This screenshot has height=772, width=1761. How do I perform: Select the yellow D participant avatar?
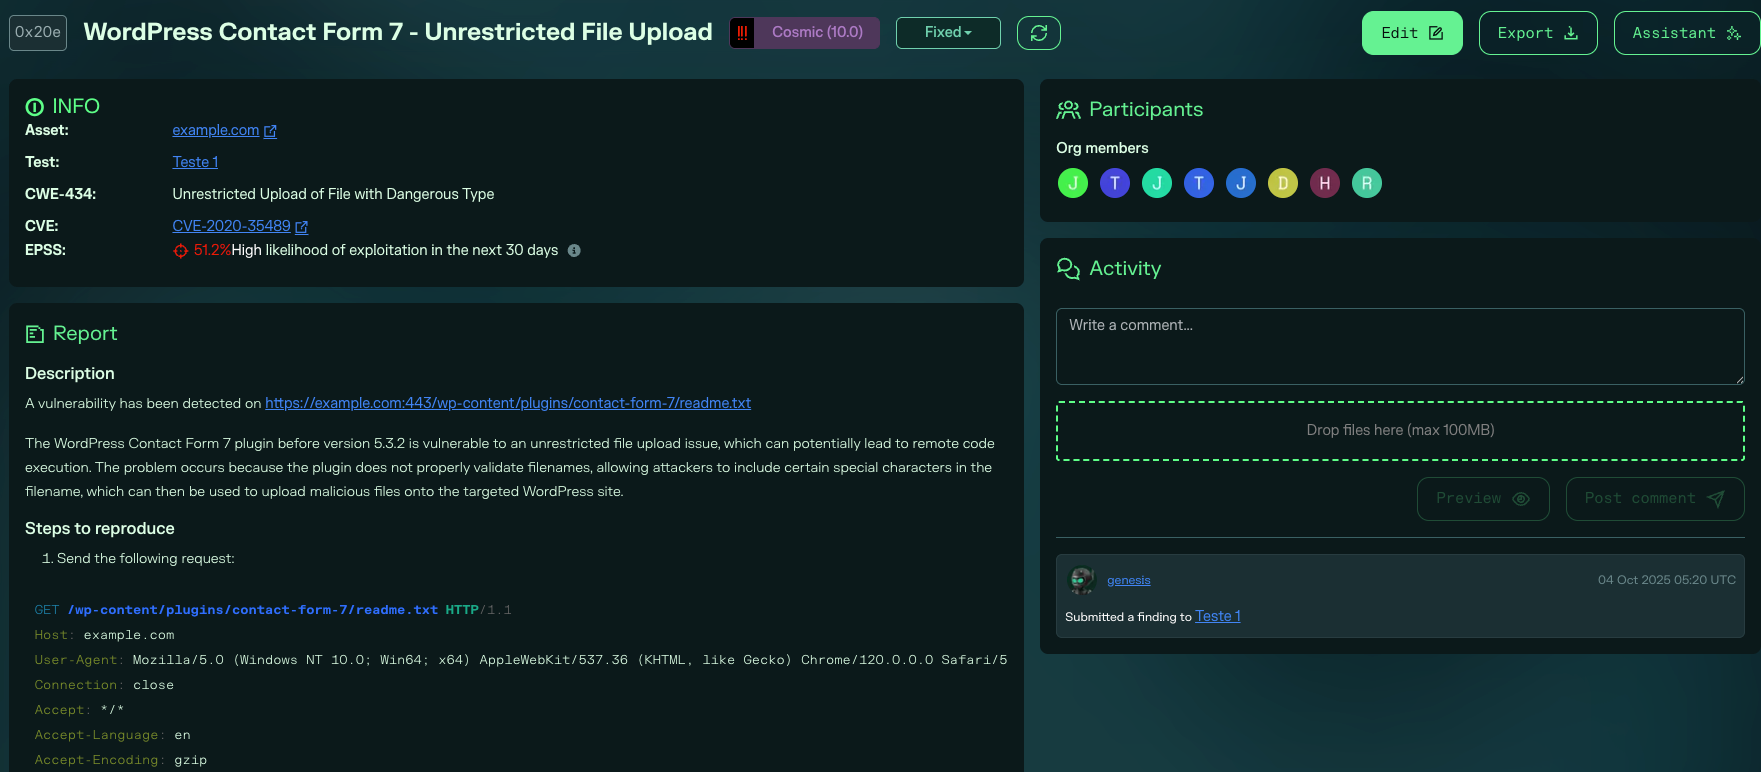(1283, 183)
